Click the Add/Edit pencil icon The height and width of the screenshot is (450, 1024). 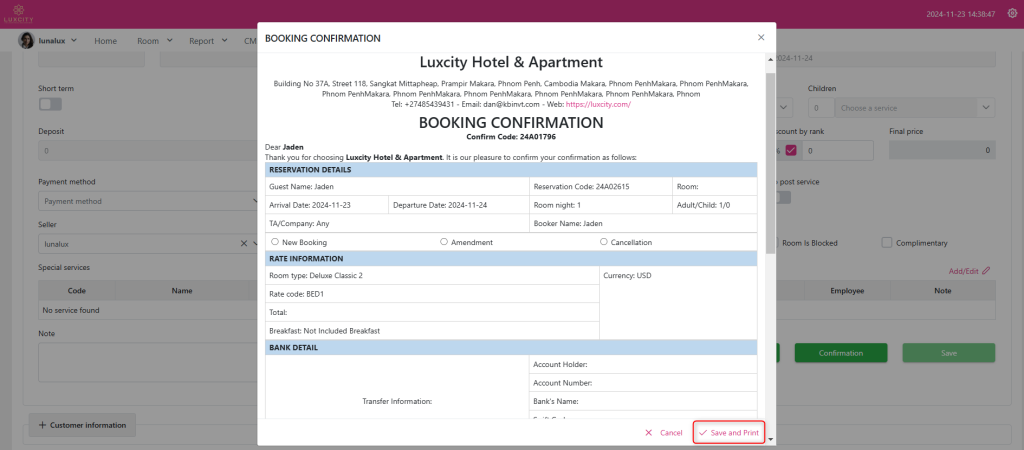[986, 270]
